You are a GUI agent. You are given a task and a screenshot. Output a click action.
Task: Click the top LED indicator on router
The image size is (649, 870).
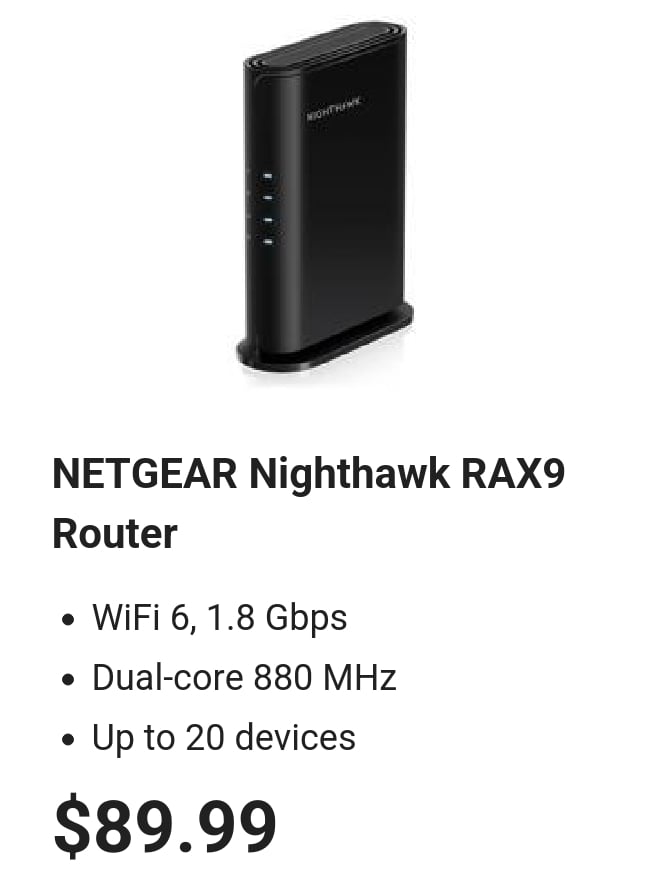coord(268,176)
